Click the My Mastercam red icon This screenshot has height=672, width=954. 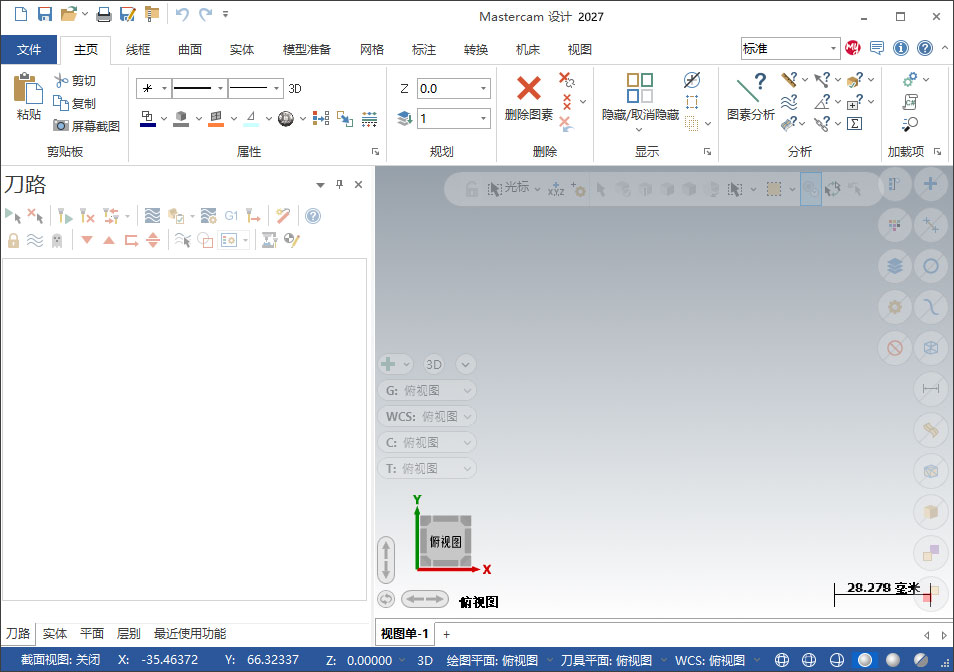853,48
